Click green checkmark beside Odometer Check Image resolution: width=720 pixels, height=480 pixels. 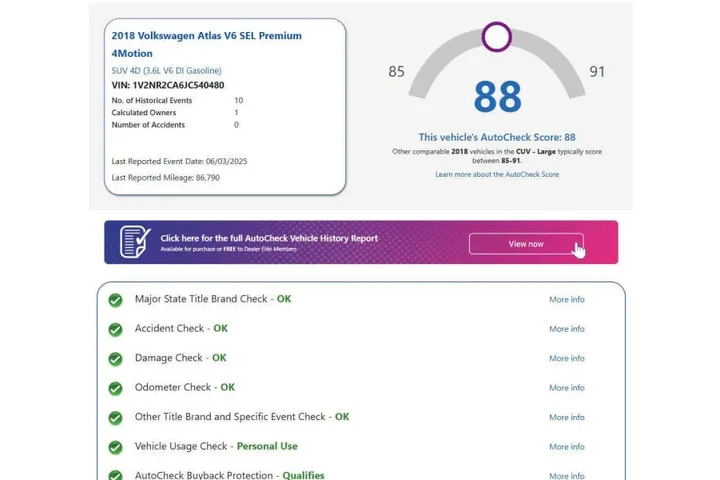point(115,388)
